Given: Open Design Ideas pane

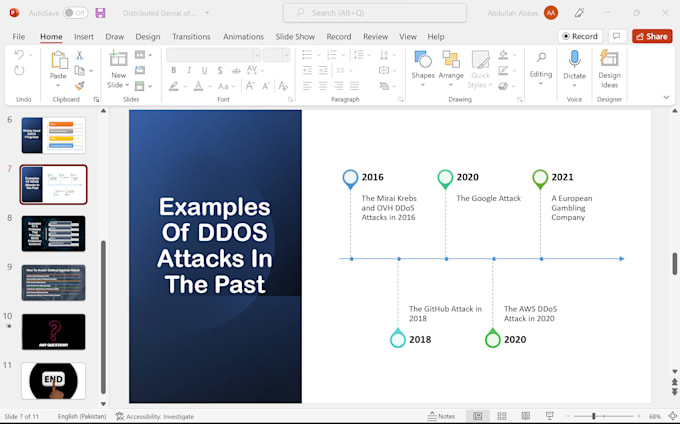Looking at the screenshot, I should point(609,68).
